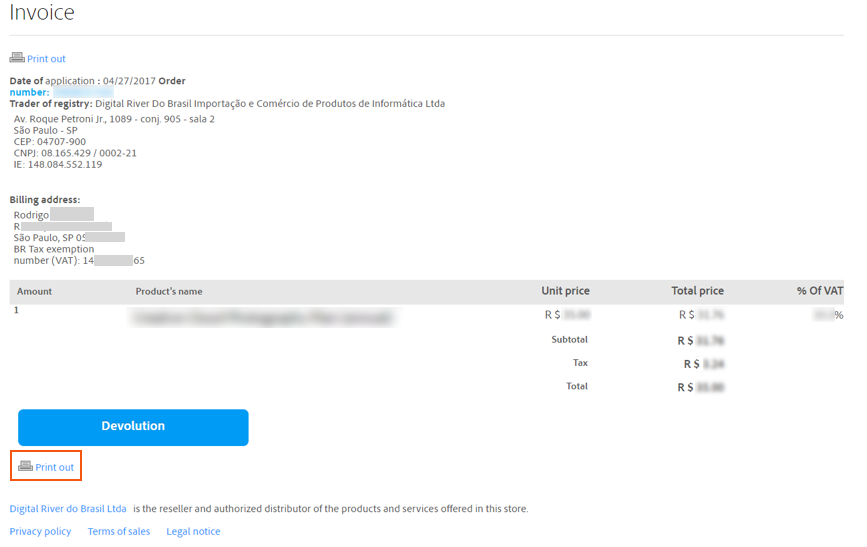The image size is (867, 547).
Task: Click the Total price column header
Action: (697, 291)
